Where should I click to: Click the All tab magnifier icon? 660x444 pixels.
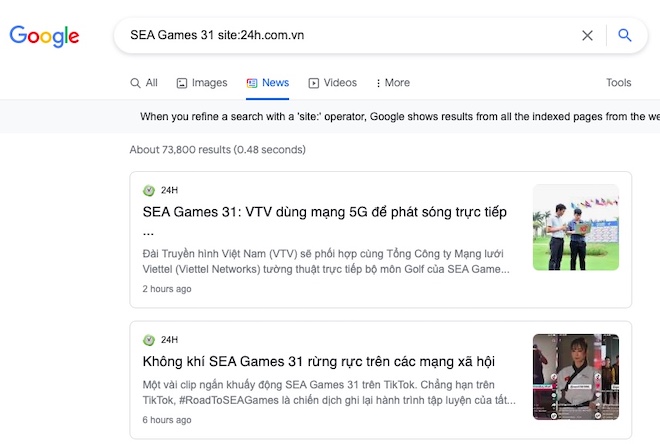135,83
